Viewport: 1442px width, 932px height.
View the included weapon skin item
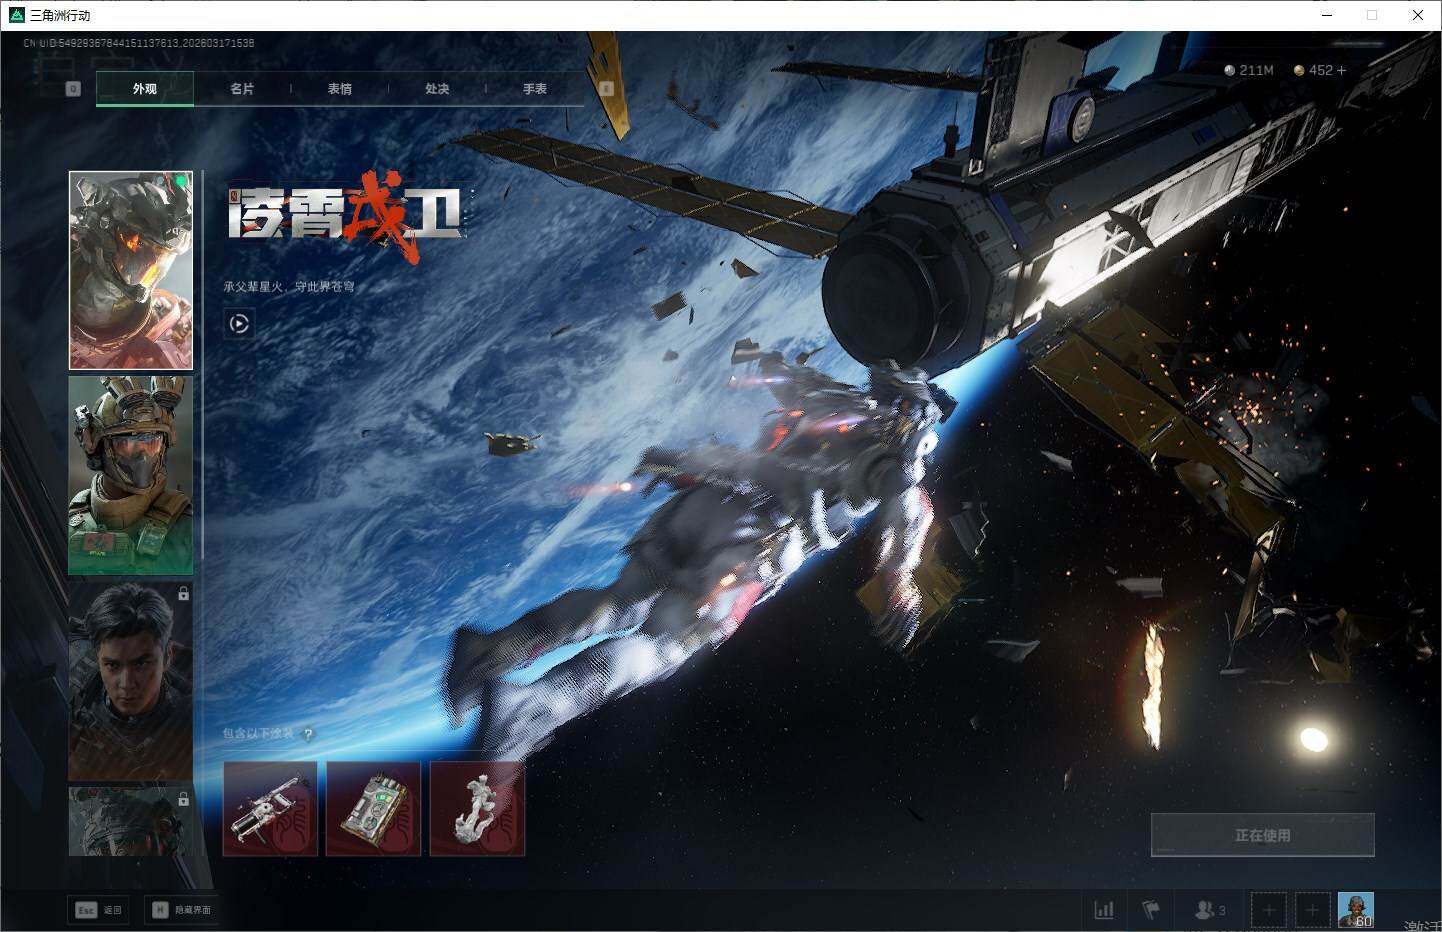pyautogui.click(x=270, y=808)
